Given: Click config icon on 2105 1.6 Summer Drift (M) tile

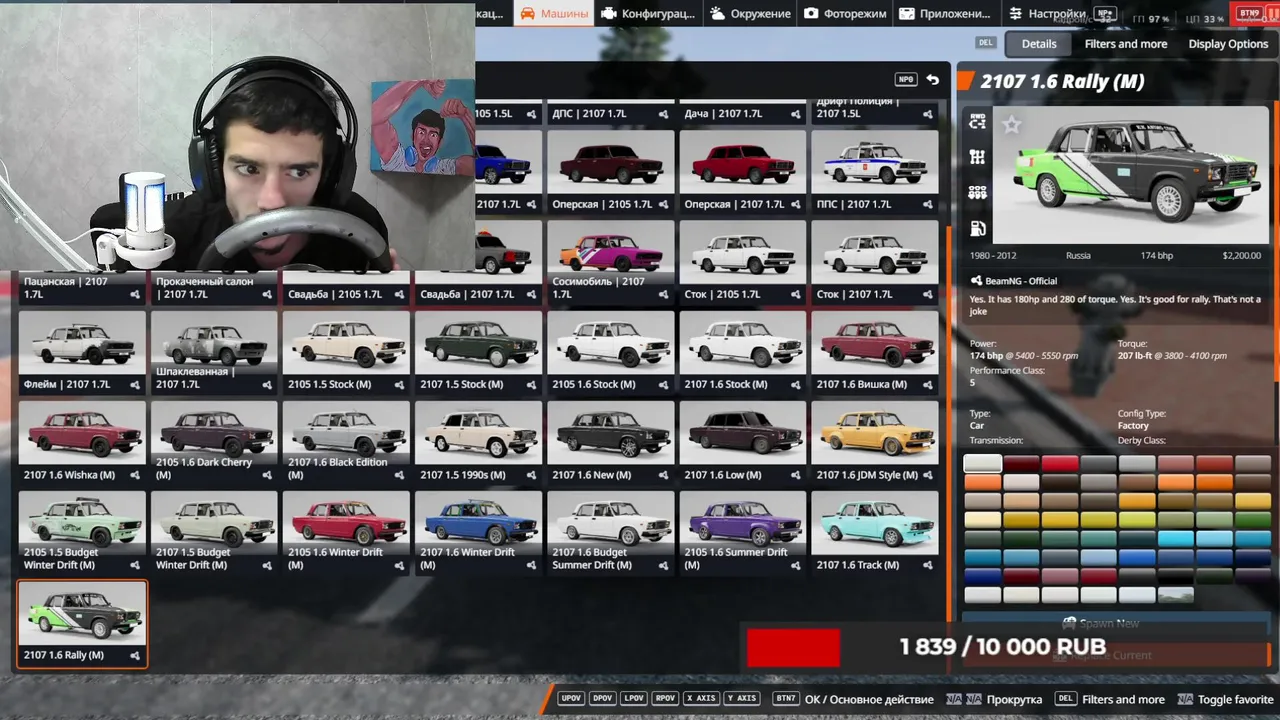Looking at the screenshot, I should pos(796,566).
